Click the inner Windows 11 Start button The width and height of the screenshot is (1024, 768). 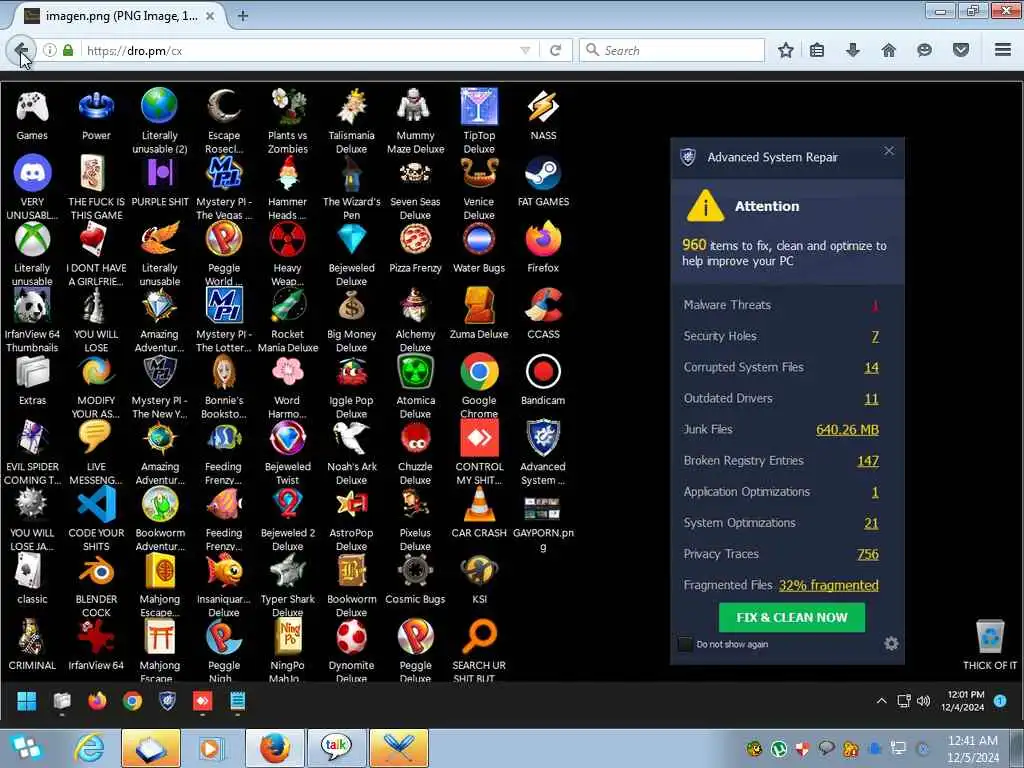click(26, 701)
